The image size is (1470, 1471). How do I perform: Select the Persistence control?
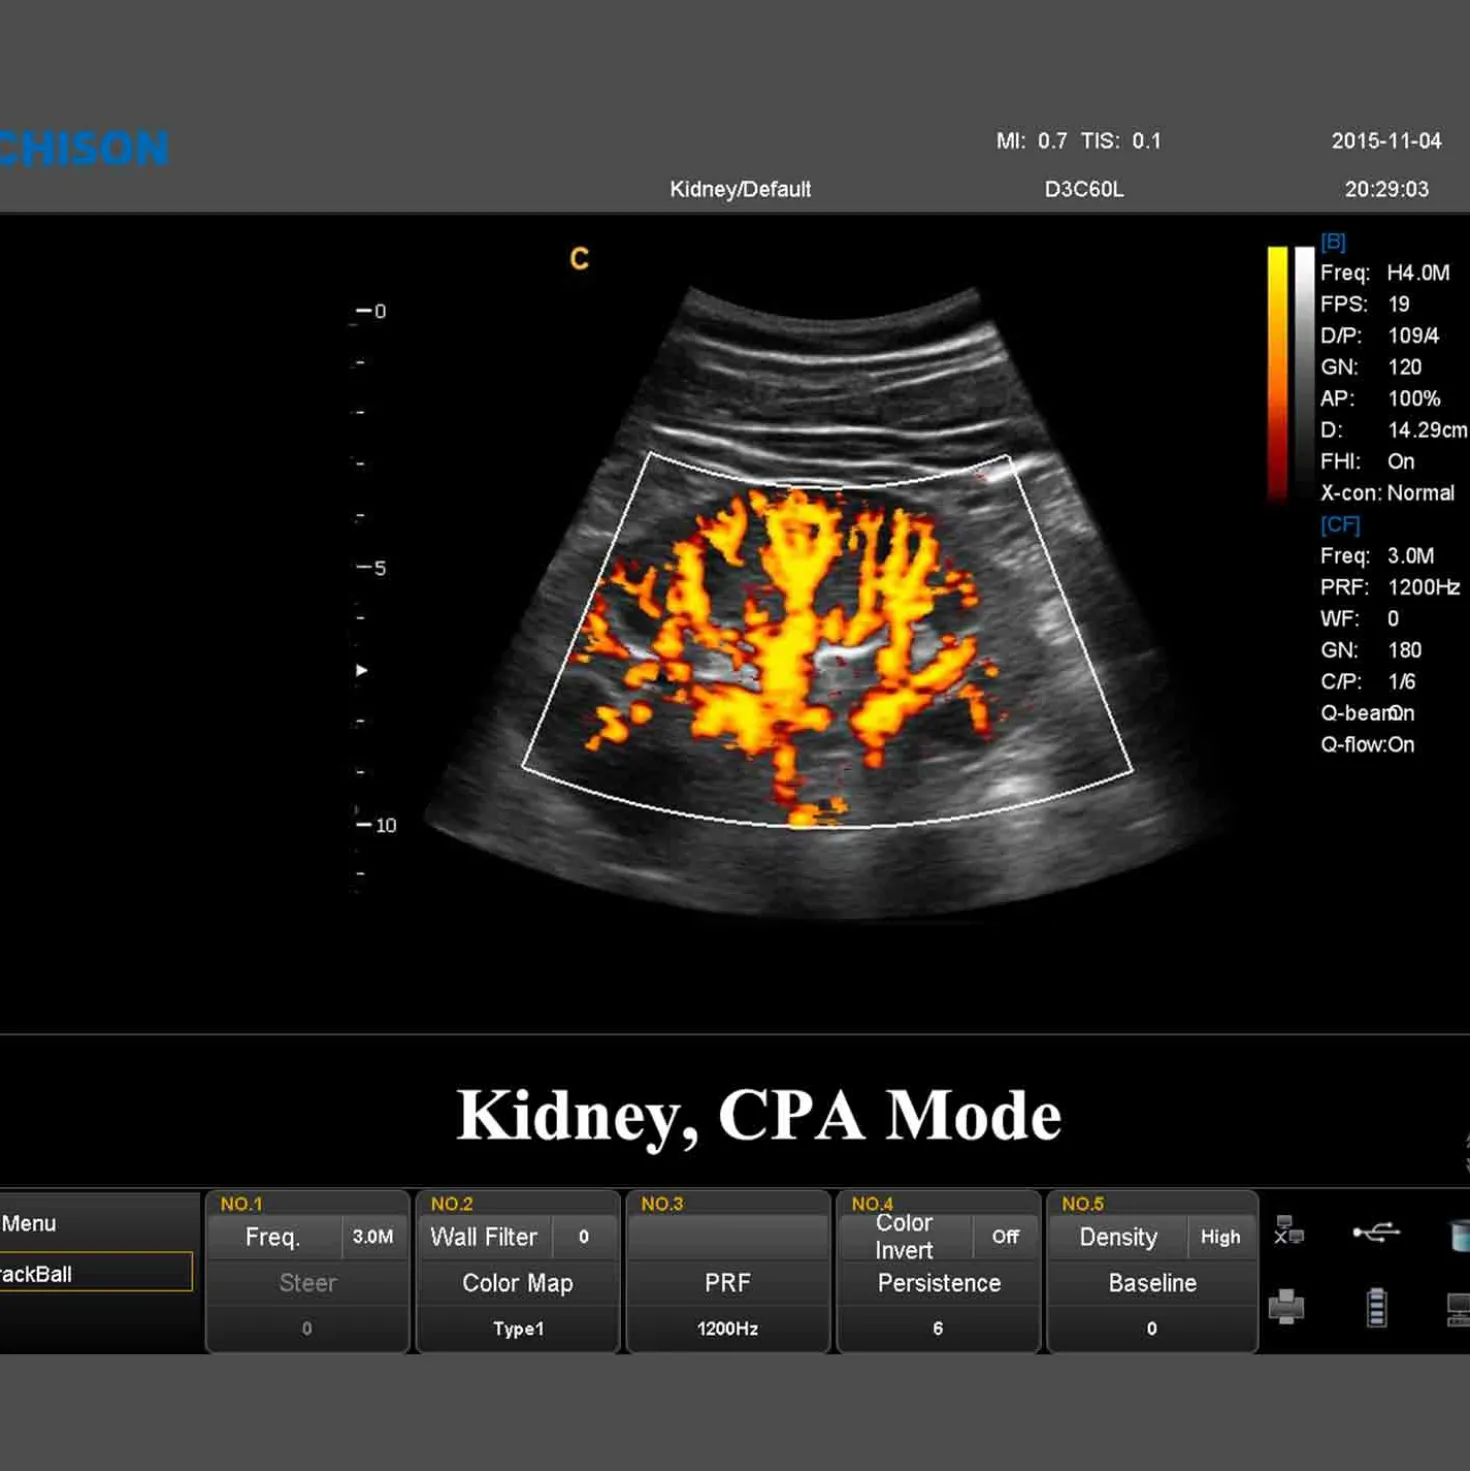point(938,1283)
